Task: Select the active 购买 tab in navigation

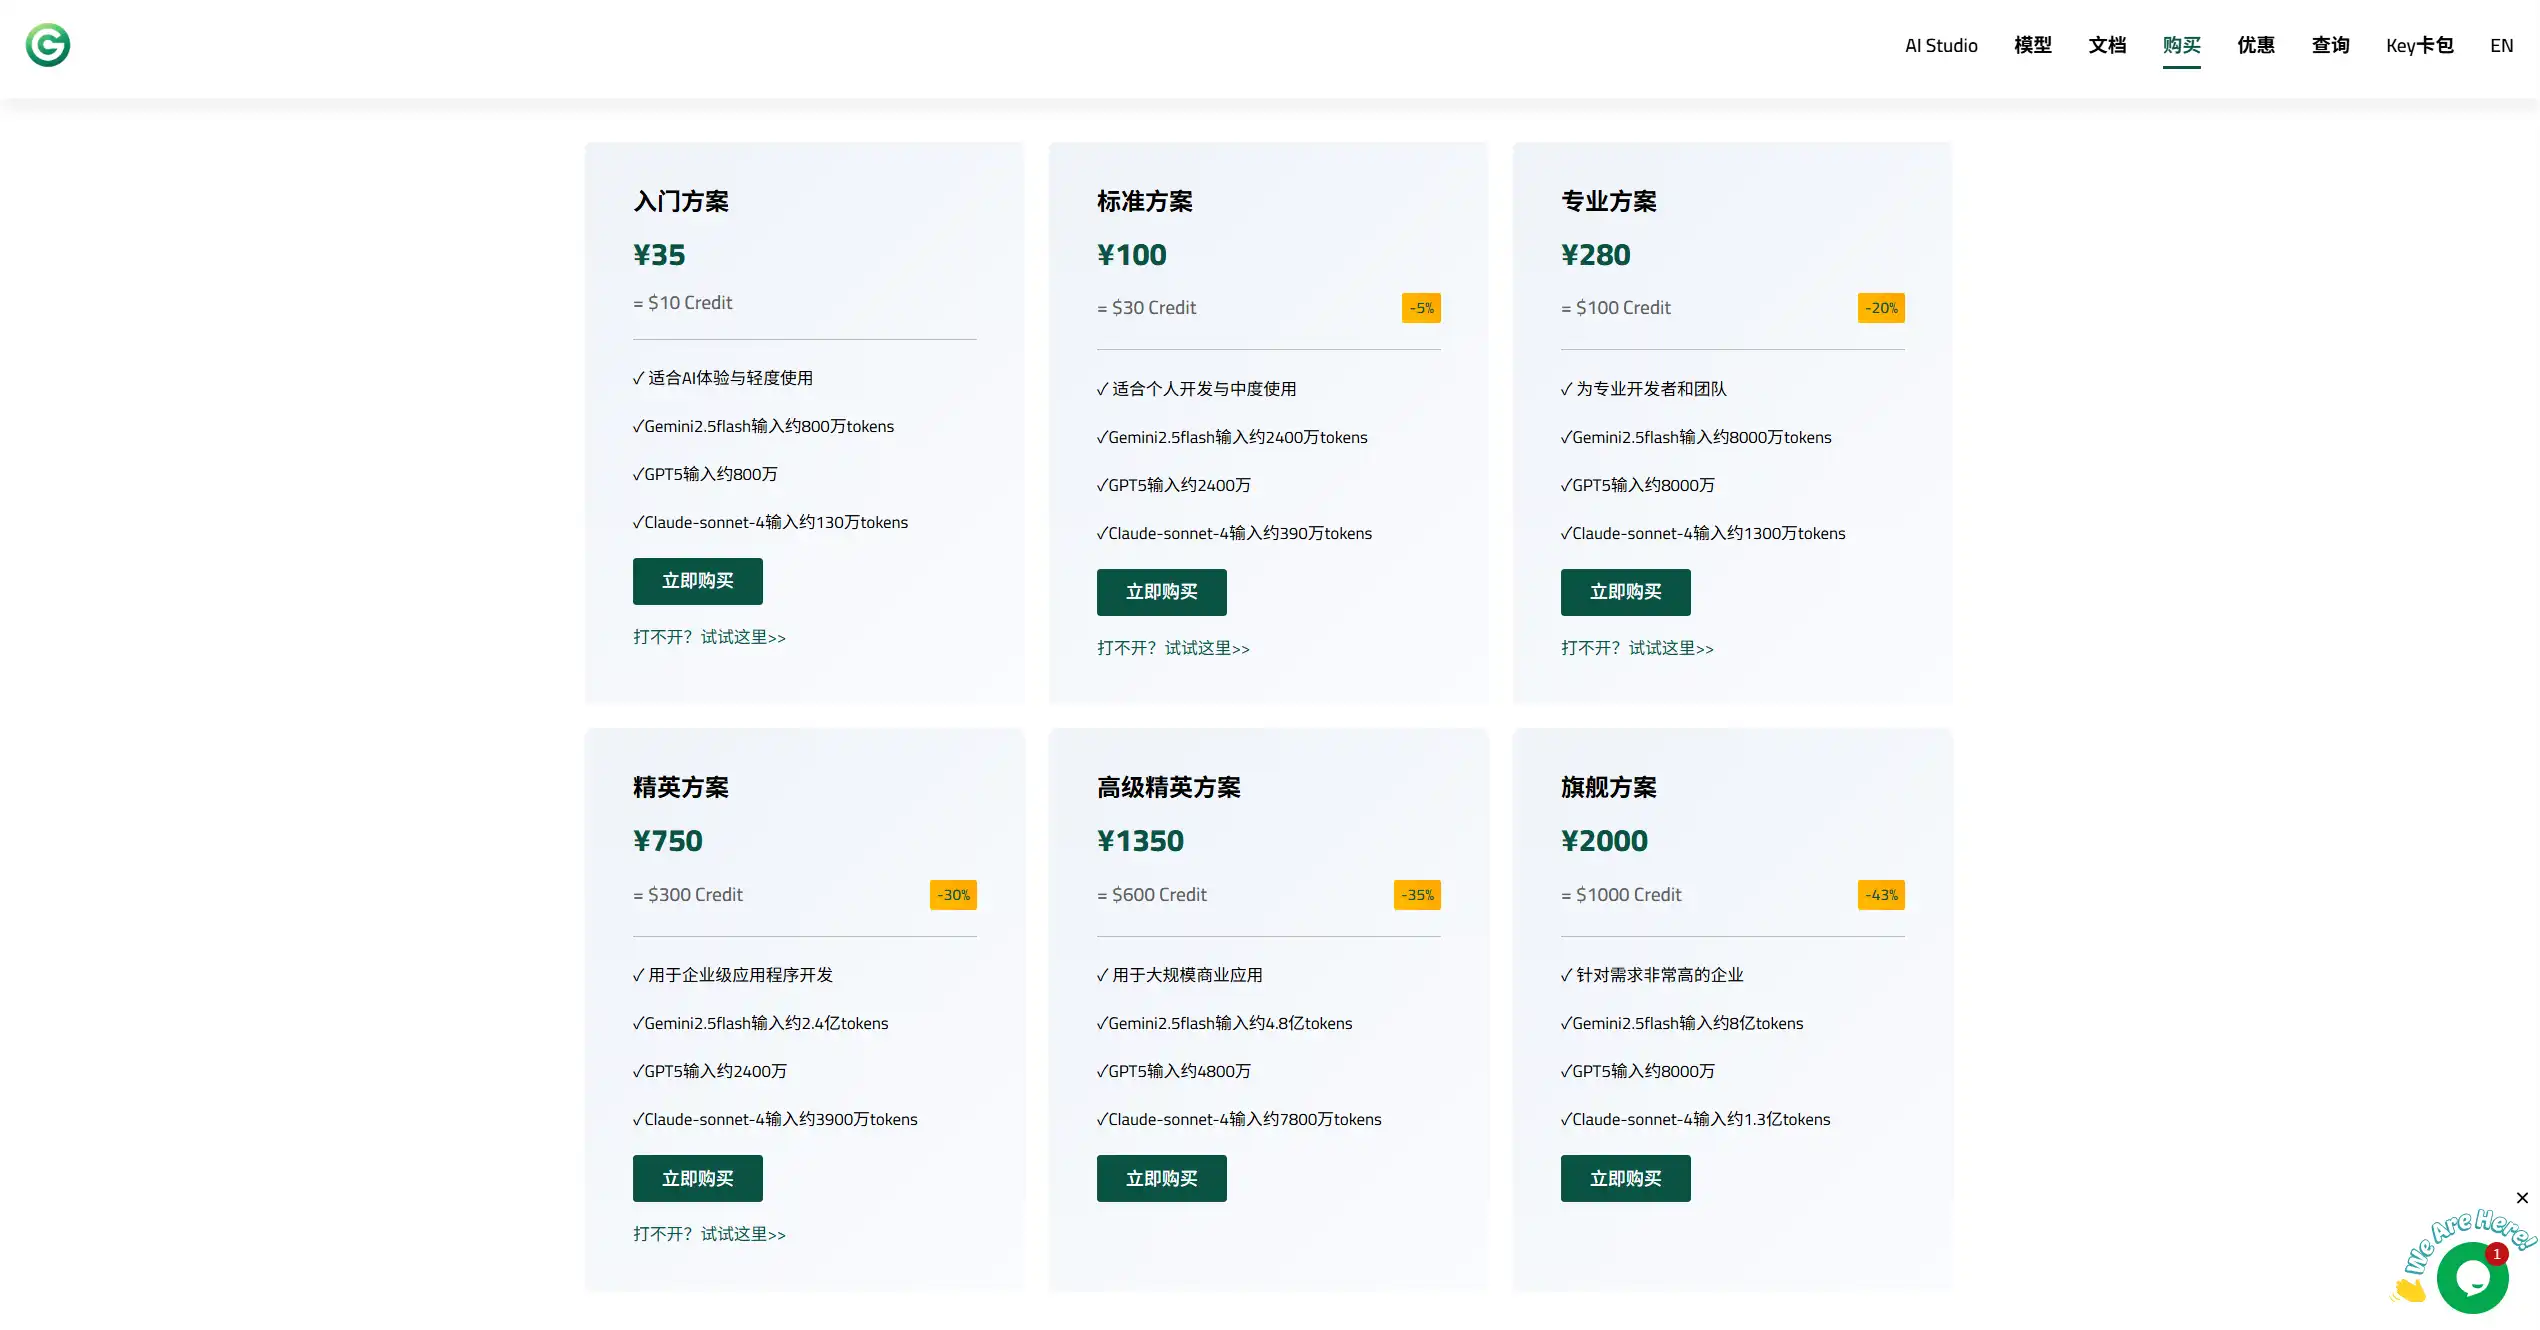Action: pyautogui.click(x=2183, y=45)
